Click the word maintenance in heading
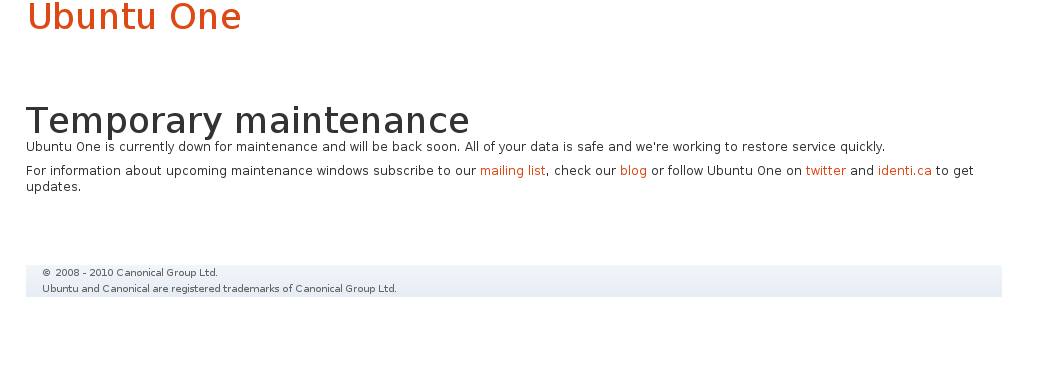 352,120
